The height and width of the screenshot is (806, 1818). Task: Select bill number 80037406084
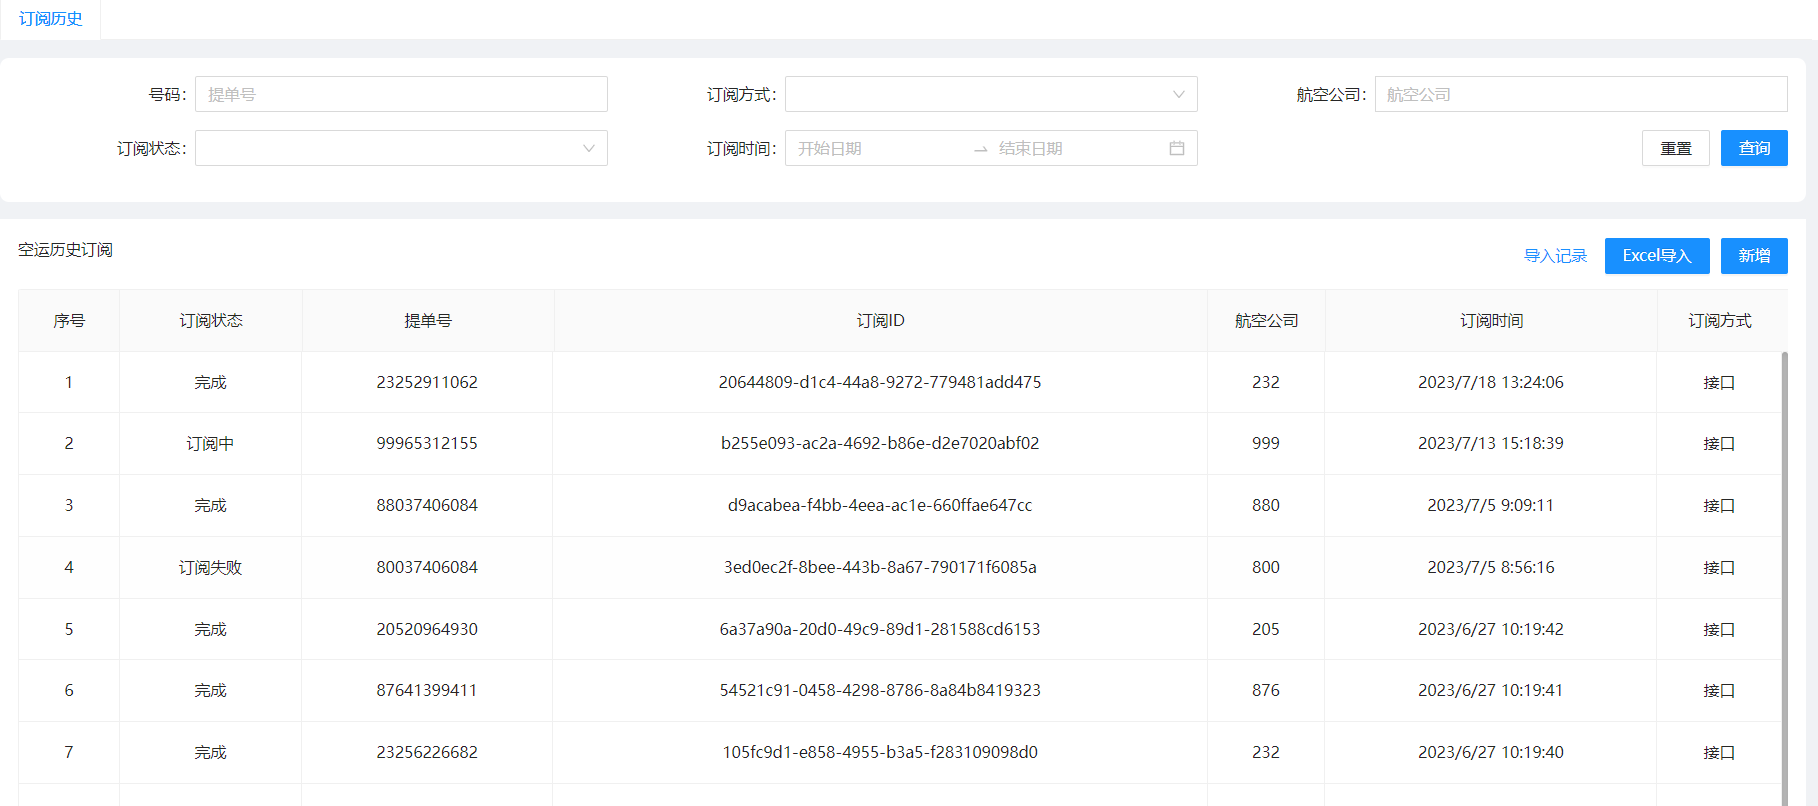pyautogui.click(x=427, y=567)
